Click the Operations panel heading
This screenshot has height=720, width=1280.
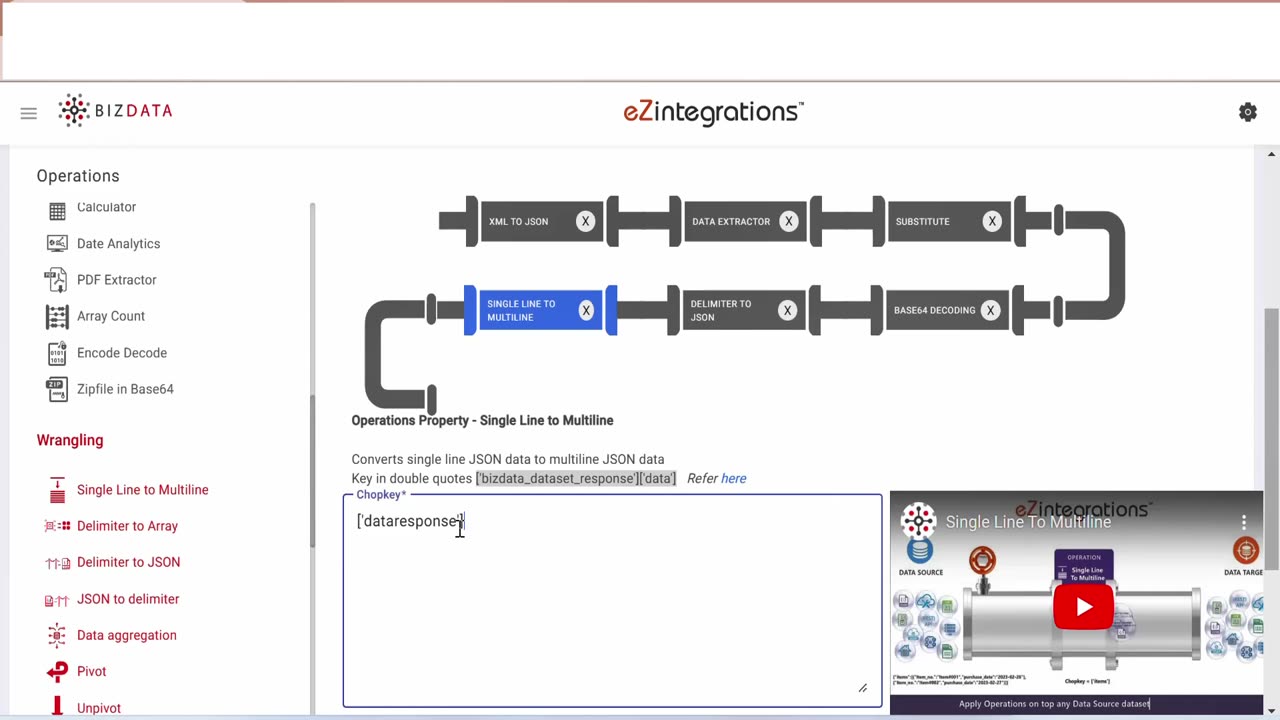point(78,176)
